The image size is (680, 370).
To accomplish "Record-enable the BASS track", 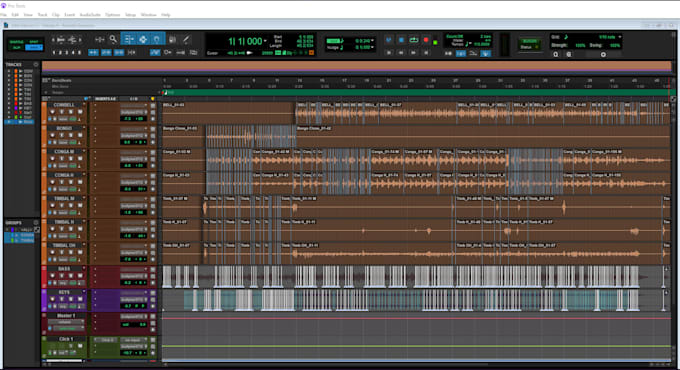I will tap(52, 276).
